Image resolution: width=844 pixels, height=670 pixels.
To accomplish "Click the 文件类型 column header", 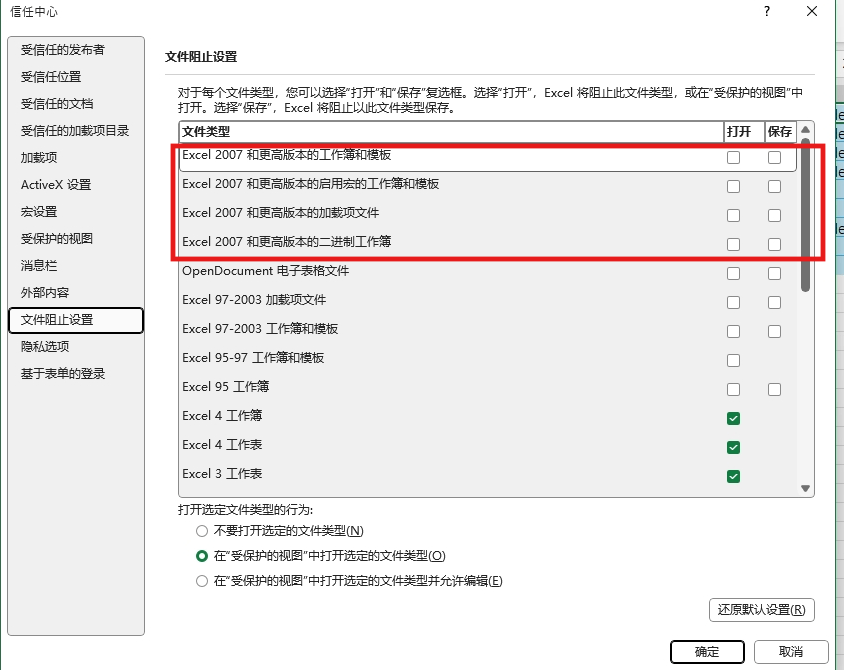I will click(x=451, y=132).
